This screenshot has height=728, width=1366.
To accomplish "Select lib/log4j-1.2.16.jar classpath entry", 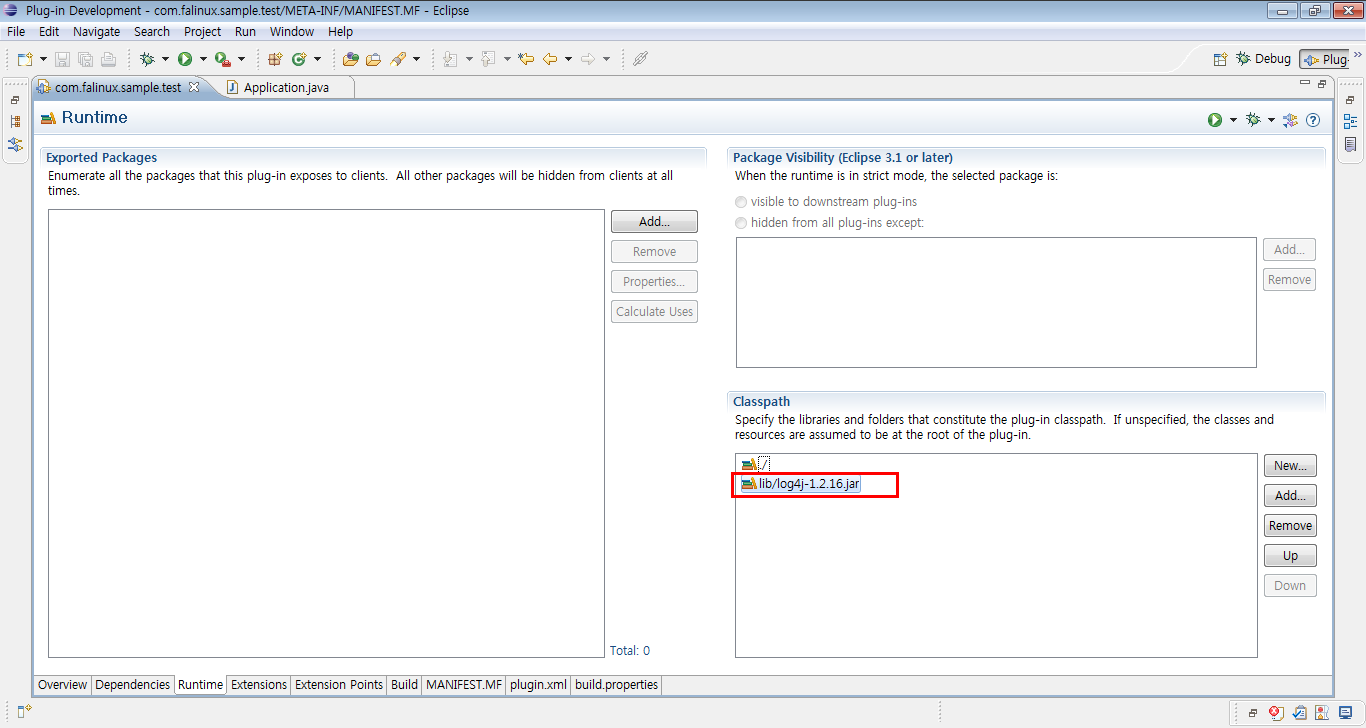I will click(x=800, y=484).
